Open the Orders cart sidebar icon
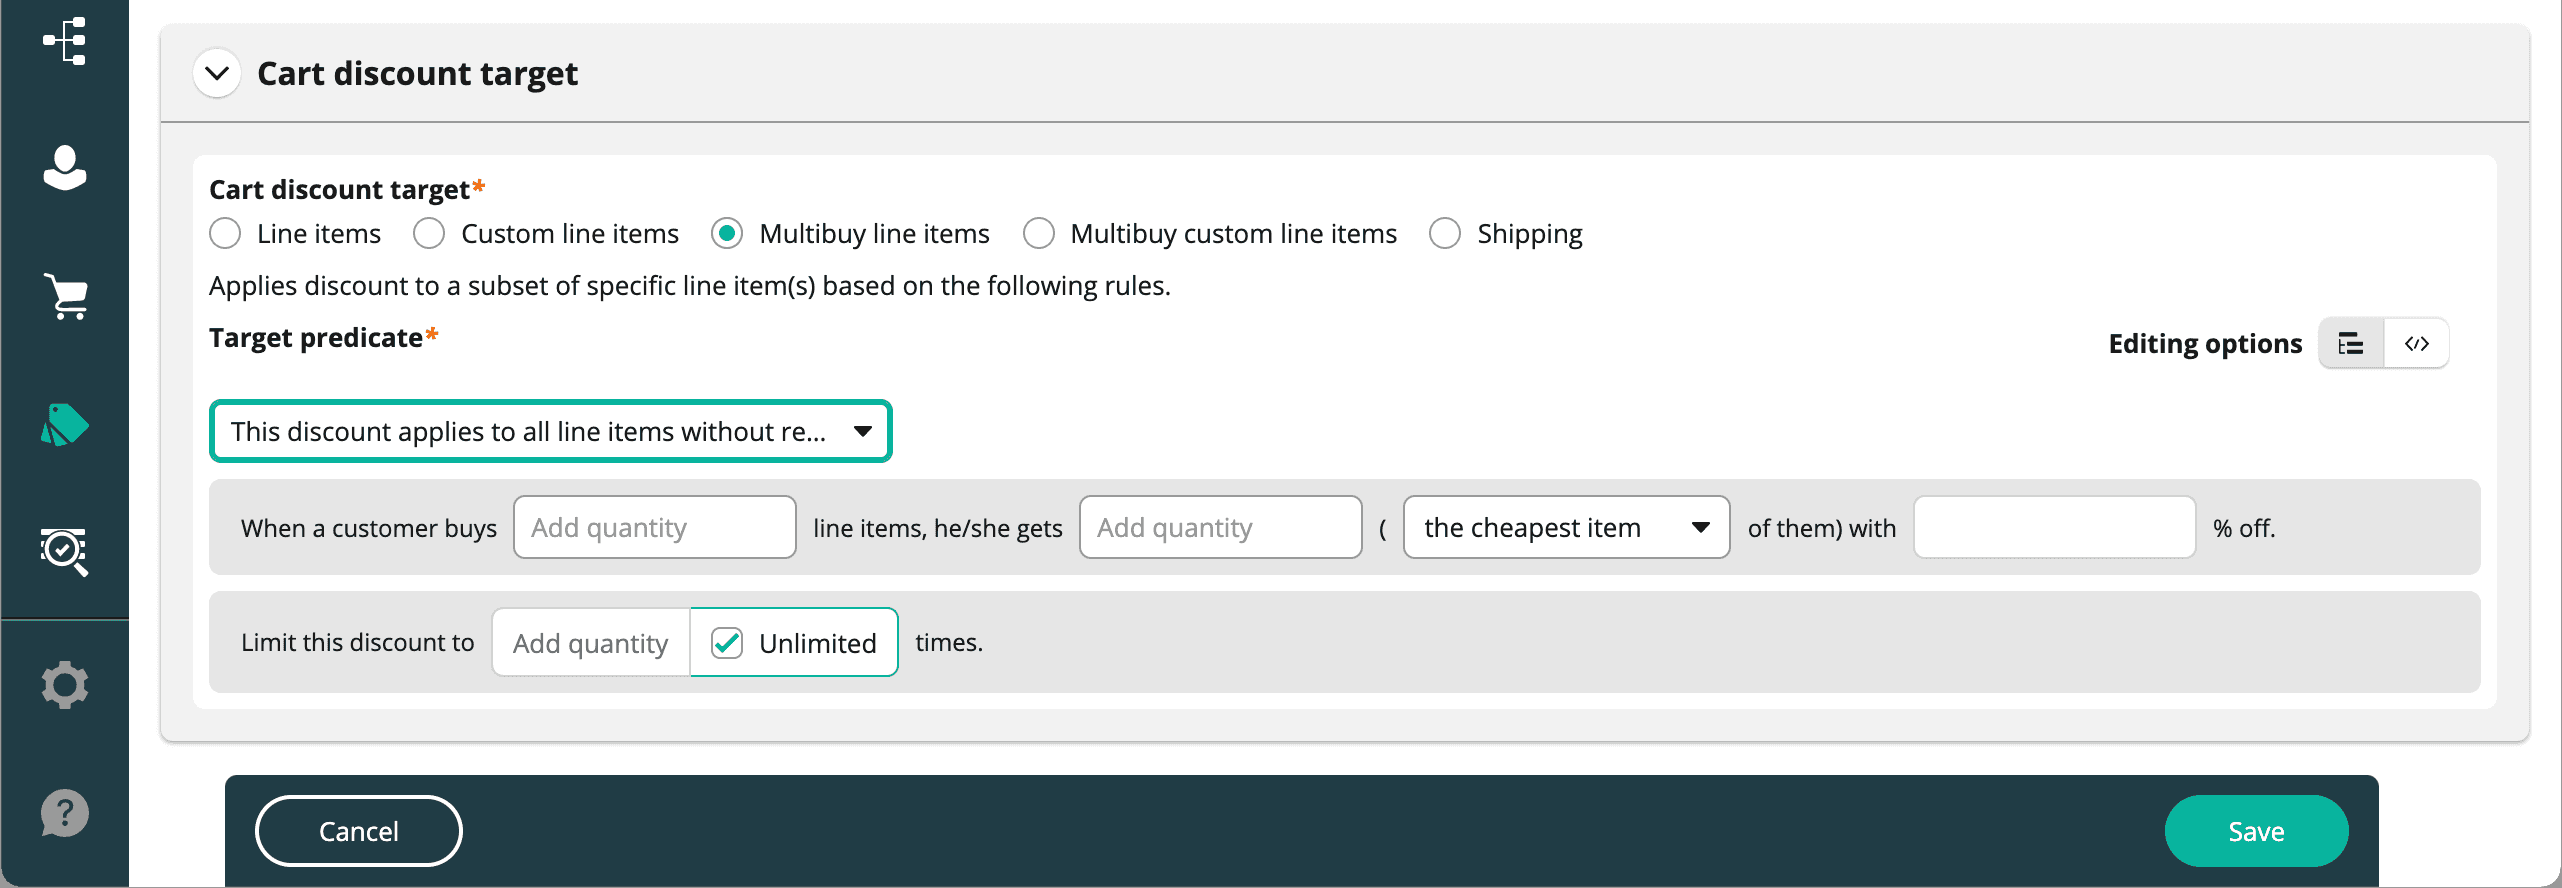2562x888 pixels. click(66, 296)
